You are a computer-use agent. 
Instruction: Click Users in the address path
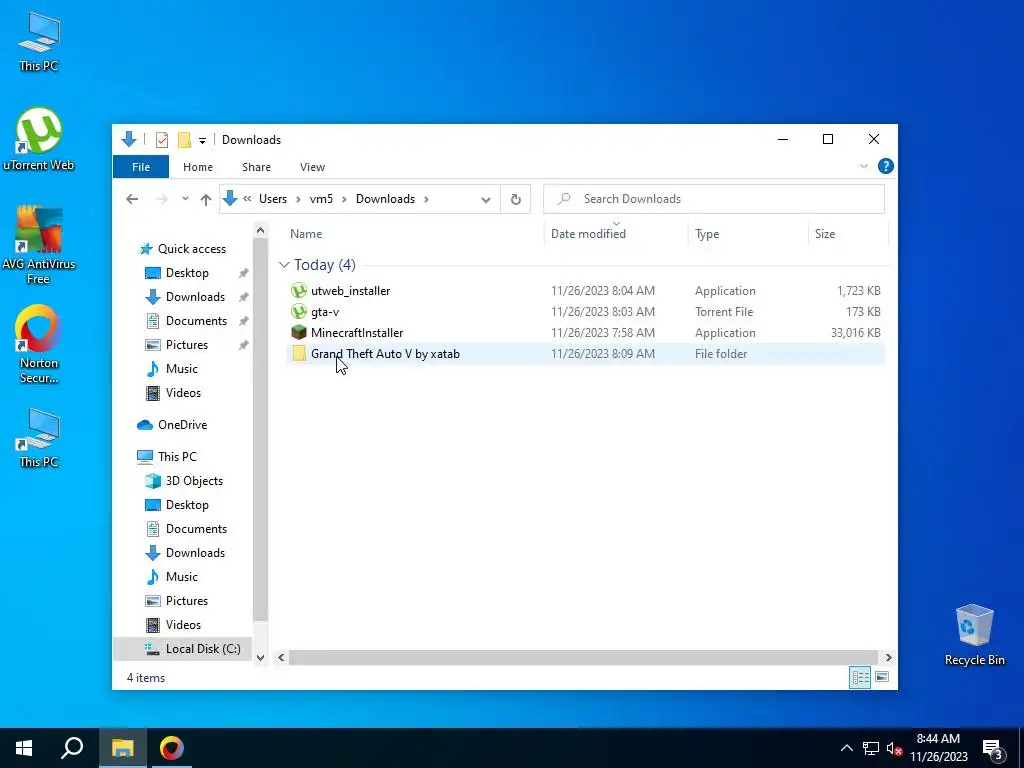click(272, 199)
